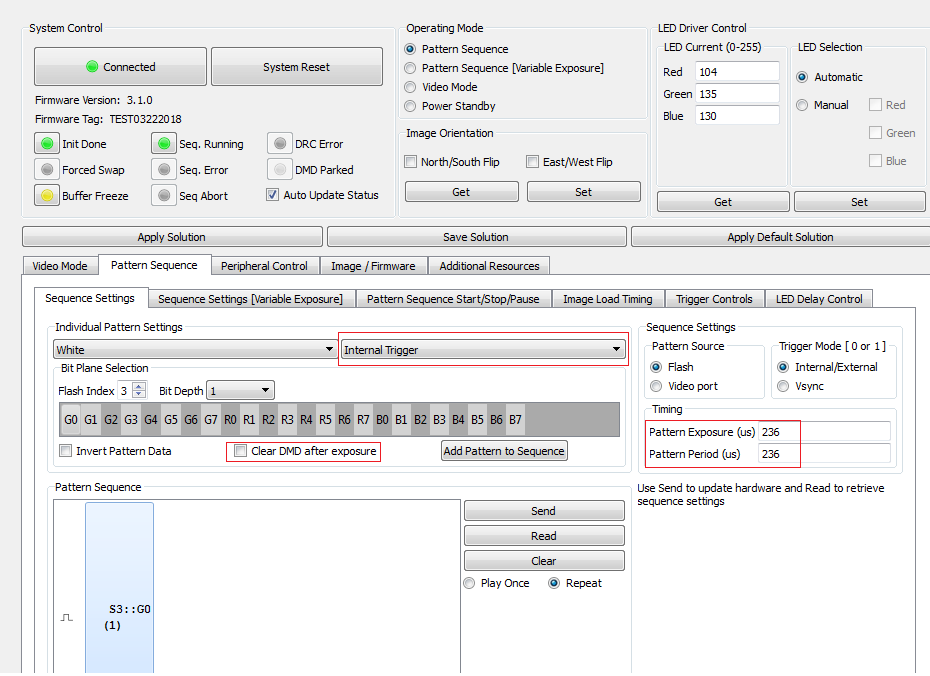This screenshot has width=930, height=676.
Task: Select bit plane G7
Action: pos(211,420)
